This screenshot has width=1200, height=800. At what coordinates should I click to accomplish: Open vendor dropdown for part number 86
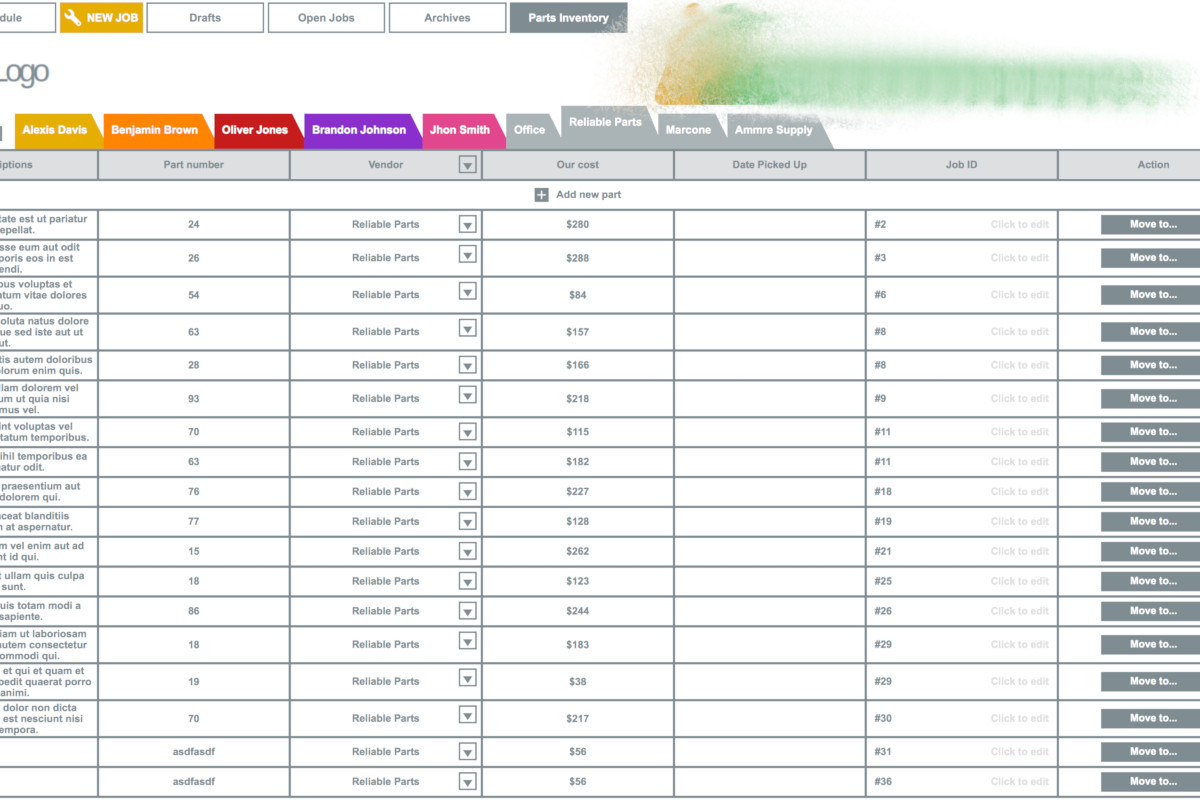point(467,611)
